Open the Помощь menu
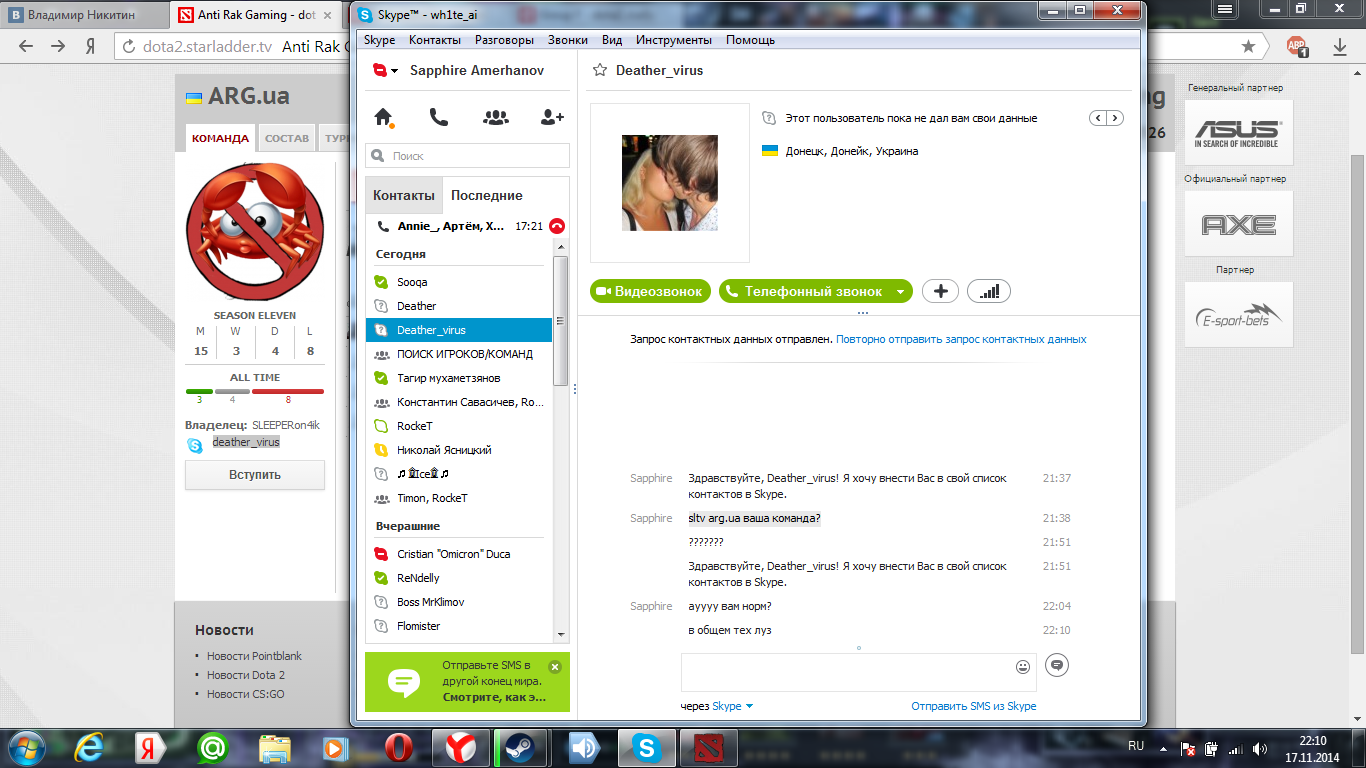 pos(750,40)
